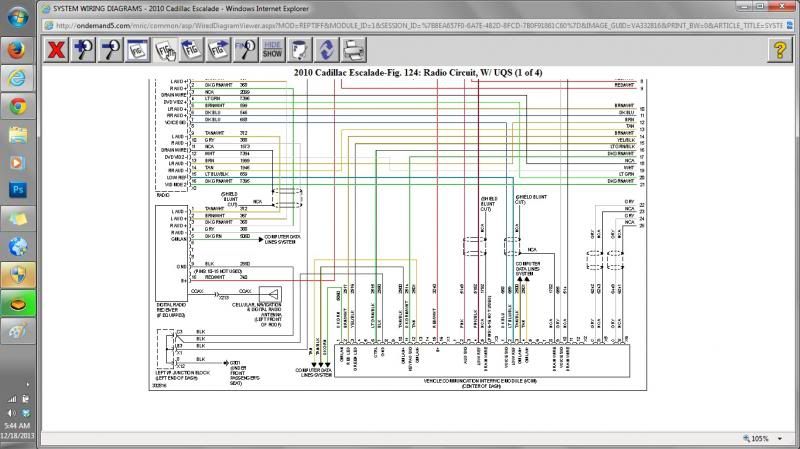This screenshot has width=800, height=449.
Task: Open the security shield app in the taskbar
Action: [17, 276]
